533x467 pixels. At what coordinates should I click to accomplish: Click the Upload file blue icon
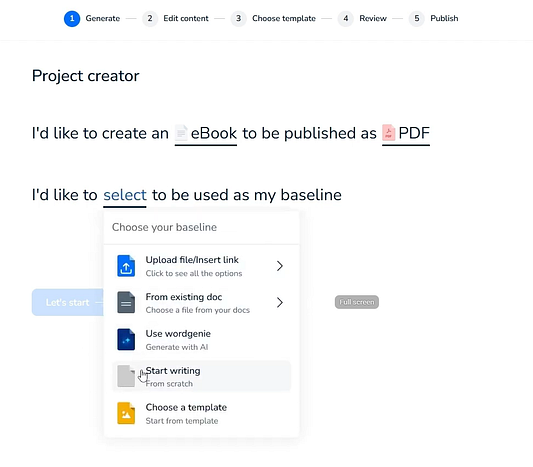pyautogui.click(x=126, y=266)
